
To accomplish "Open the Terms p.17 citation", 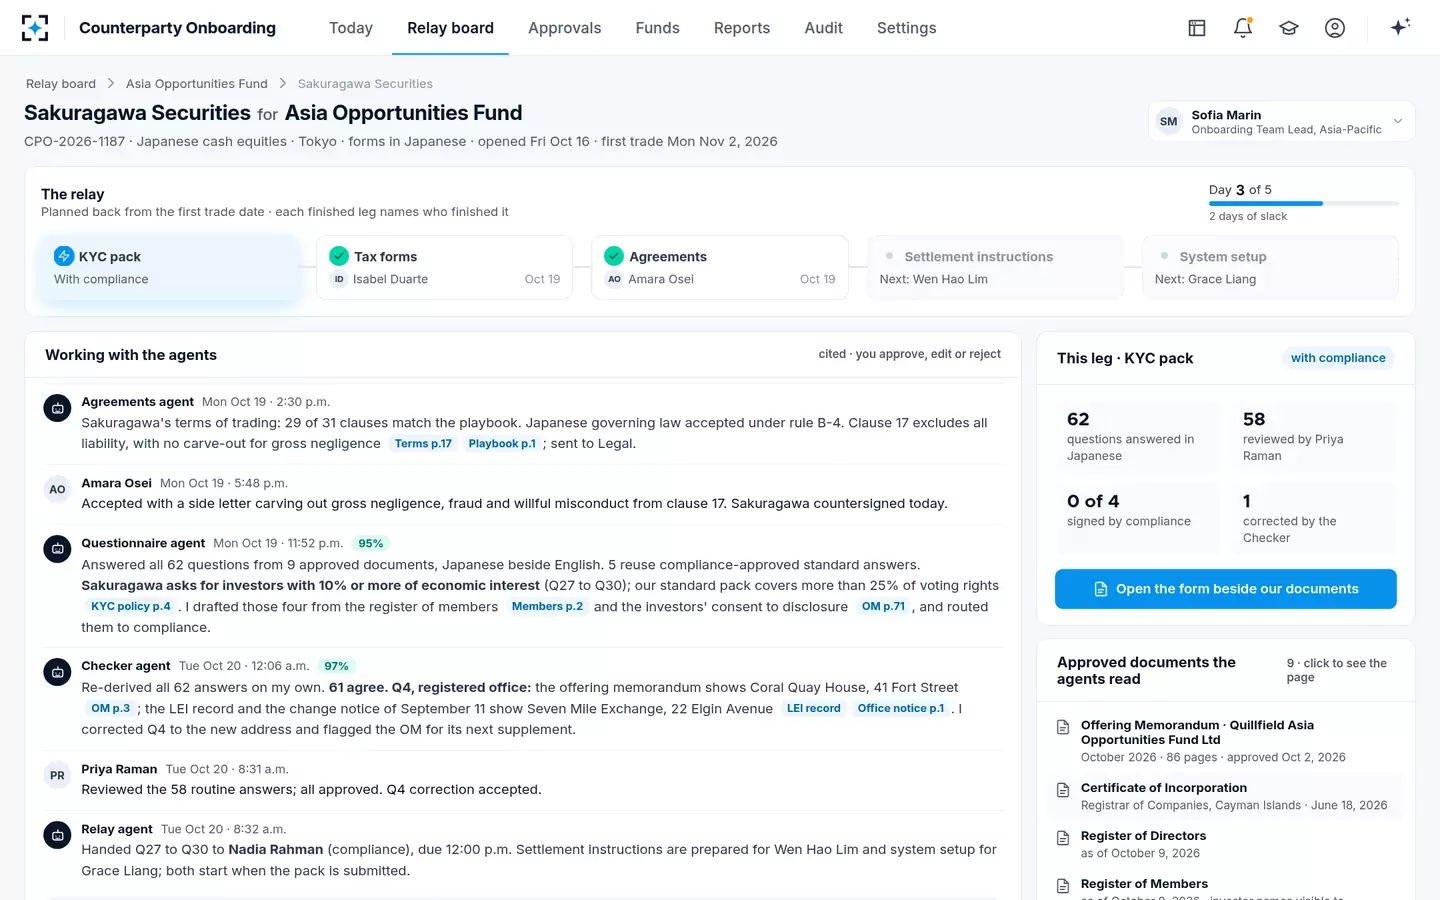I will point(423,444).
